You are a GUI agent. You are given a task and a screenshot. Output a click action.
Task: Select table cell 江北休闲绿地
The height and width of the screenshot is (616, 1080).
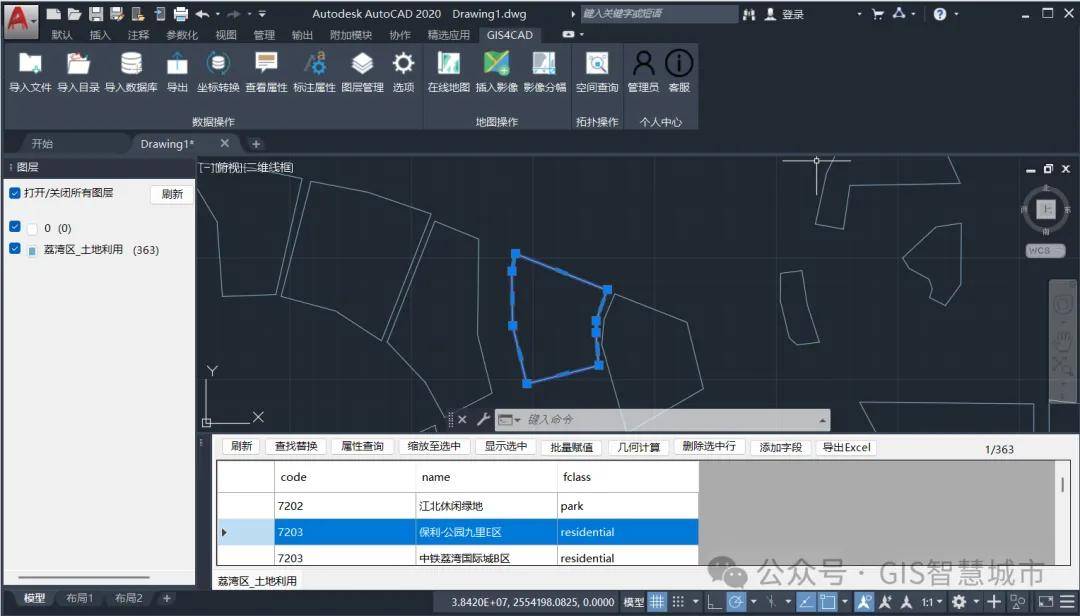pos(486,506)
